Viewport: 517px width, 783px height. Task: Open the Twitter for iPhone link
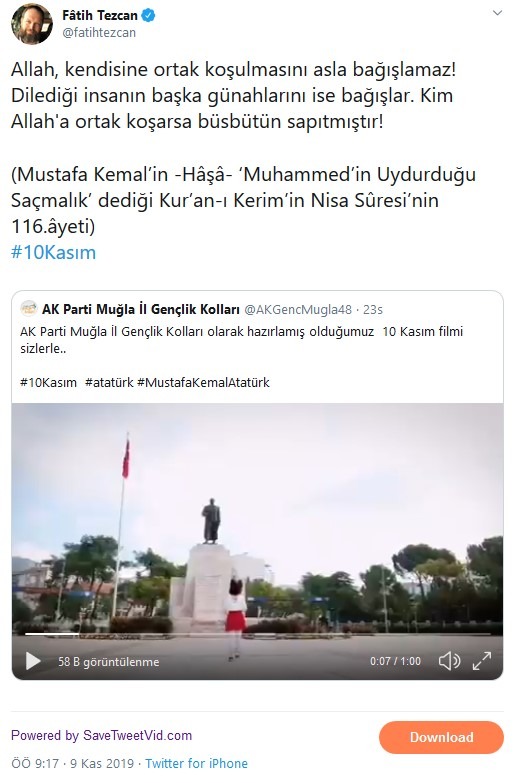pyautogui.click(x=196, y=764)
